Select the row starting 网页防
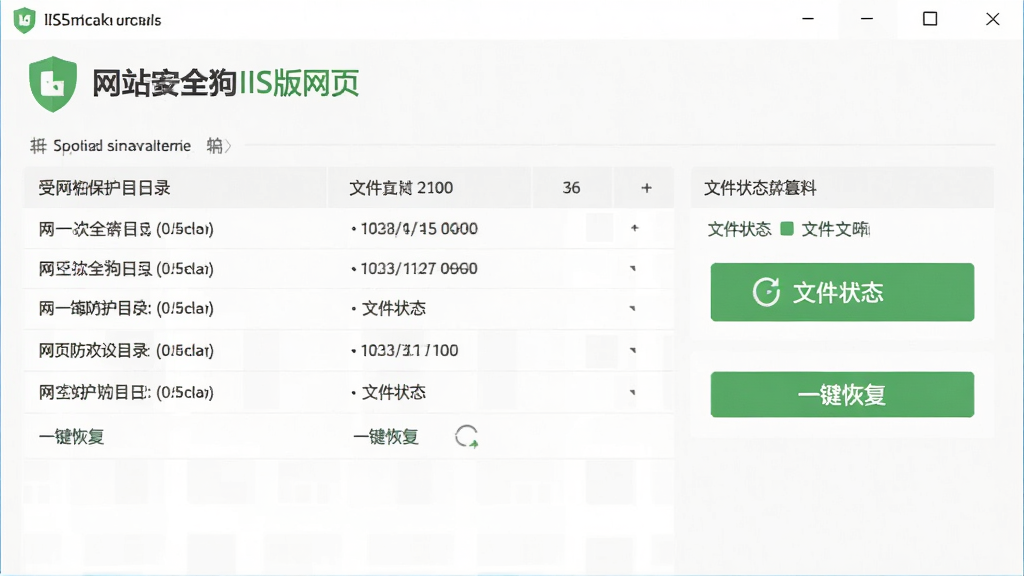This screenshot has width=1024, height=576. 349,350
